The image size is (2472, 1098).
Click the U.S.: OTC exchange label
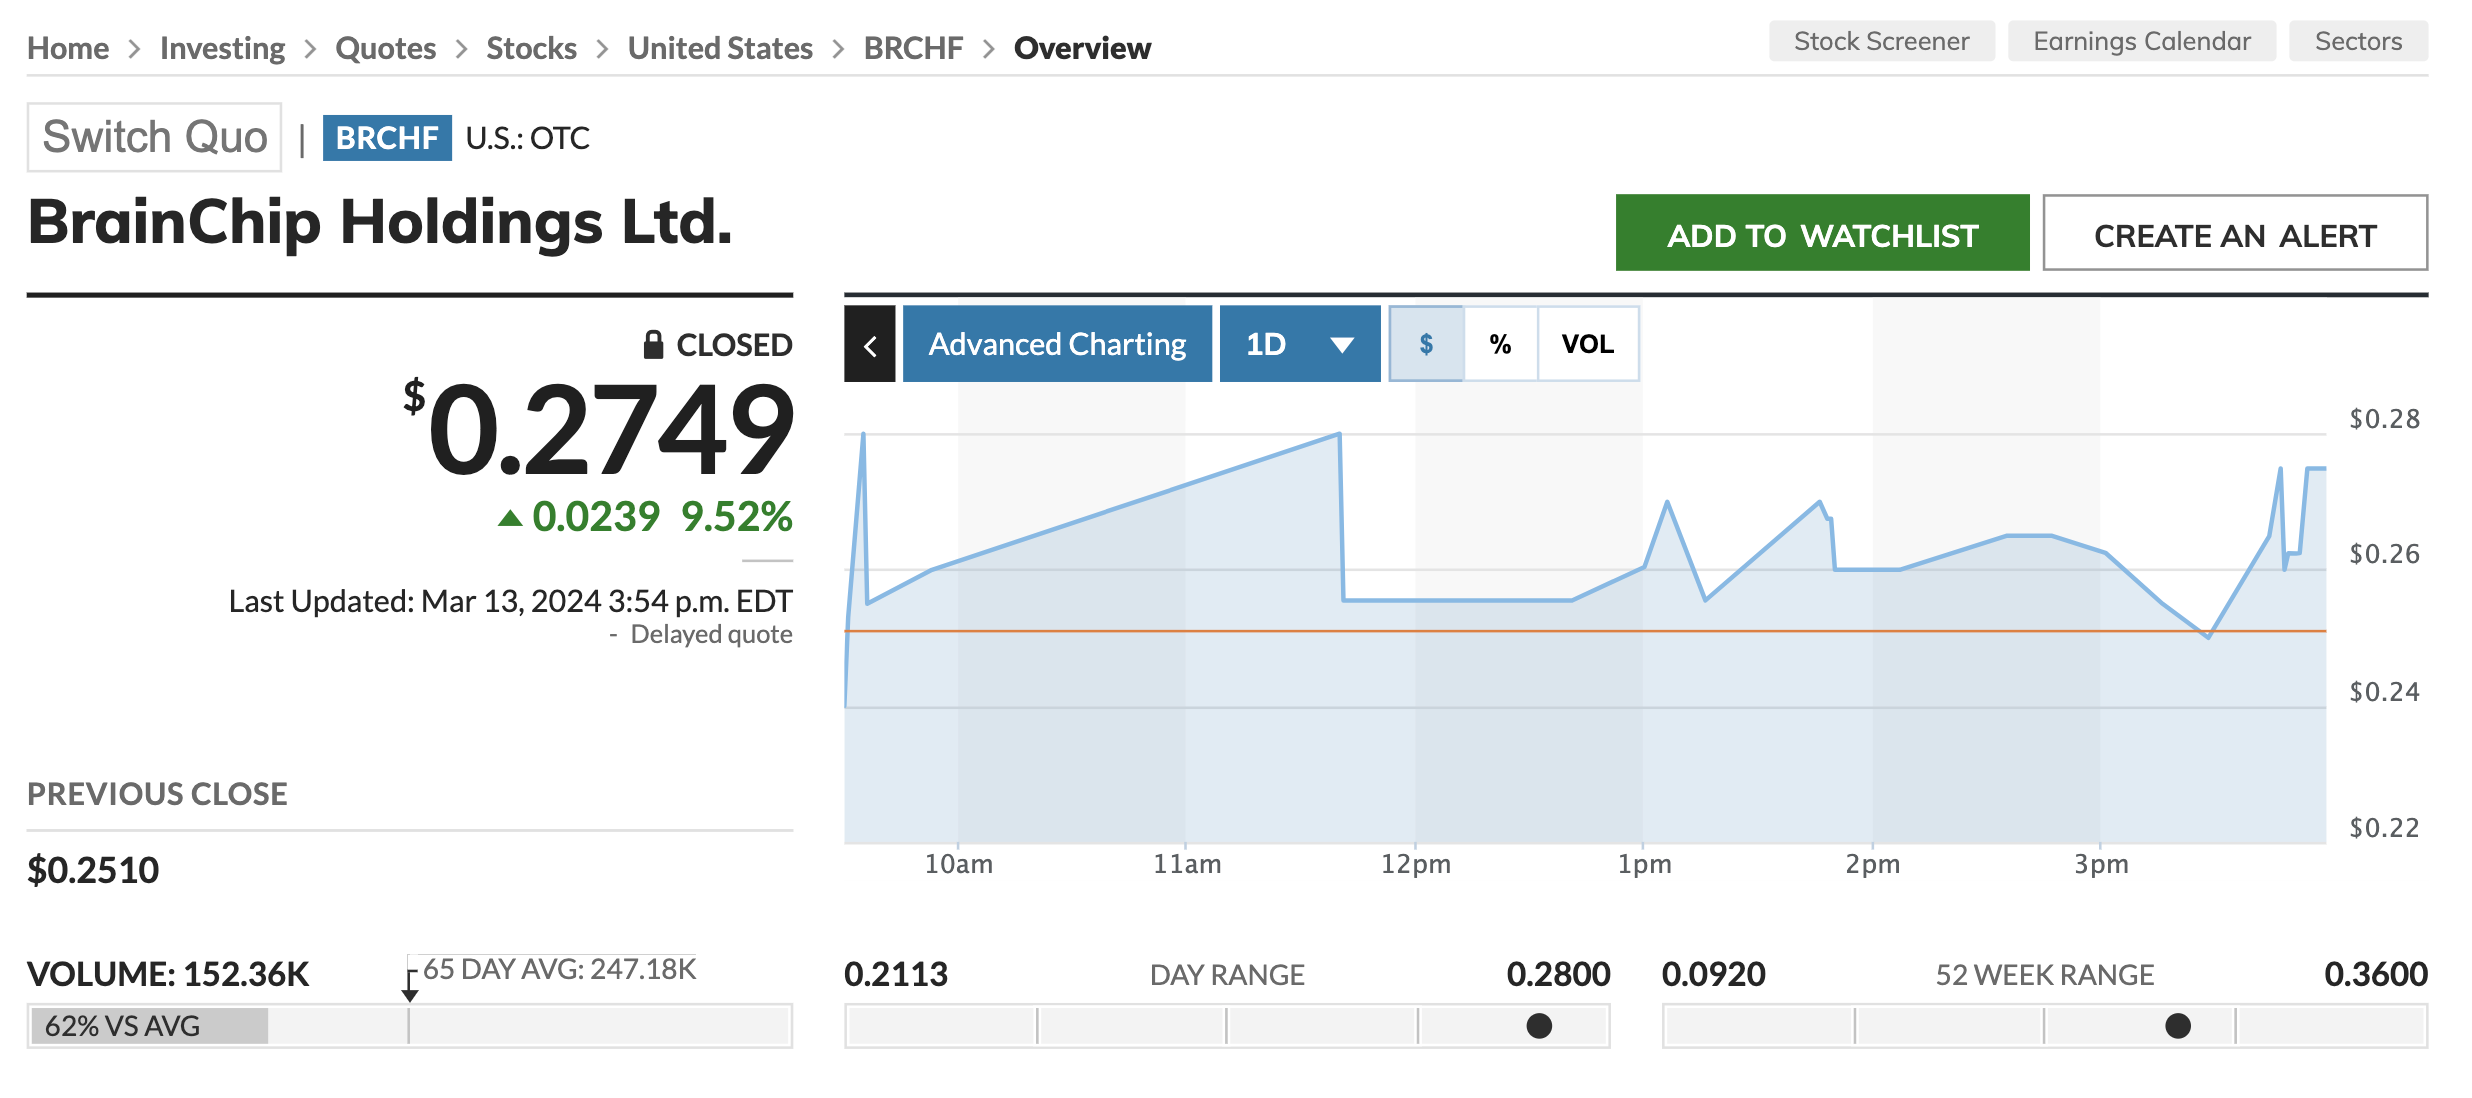pyautogui.click(x=528, y=138)
